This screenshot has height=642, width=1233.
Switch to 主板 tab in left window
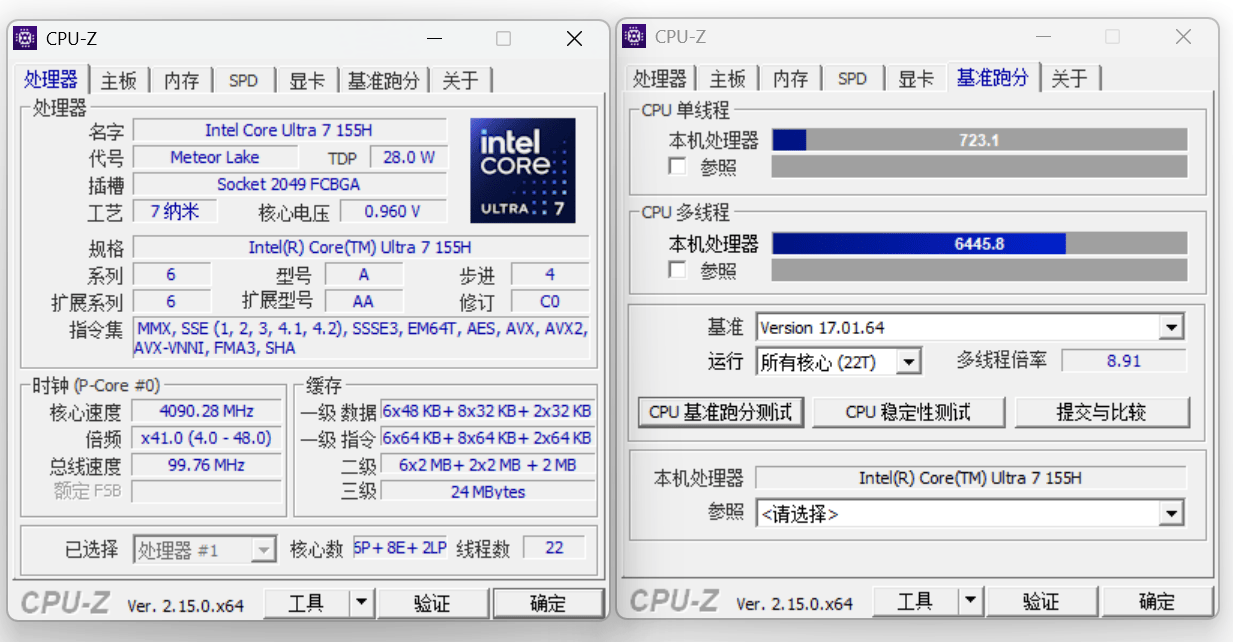(119, 80)
